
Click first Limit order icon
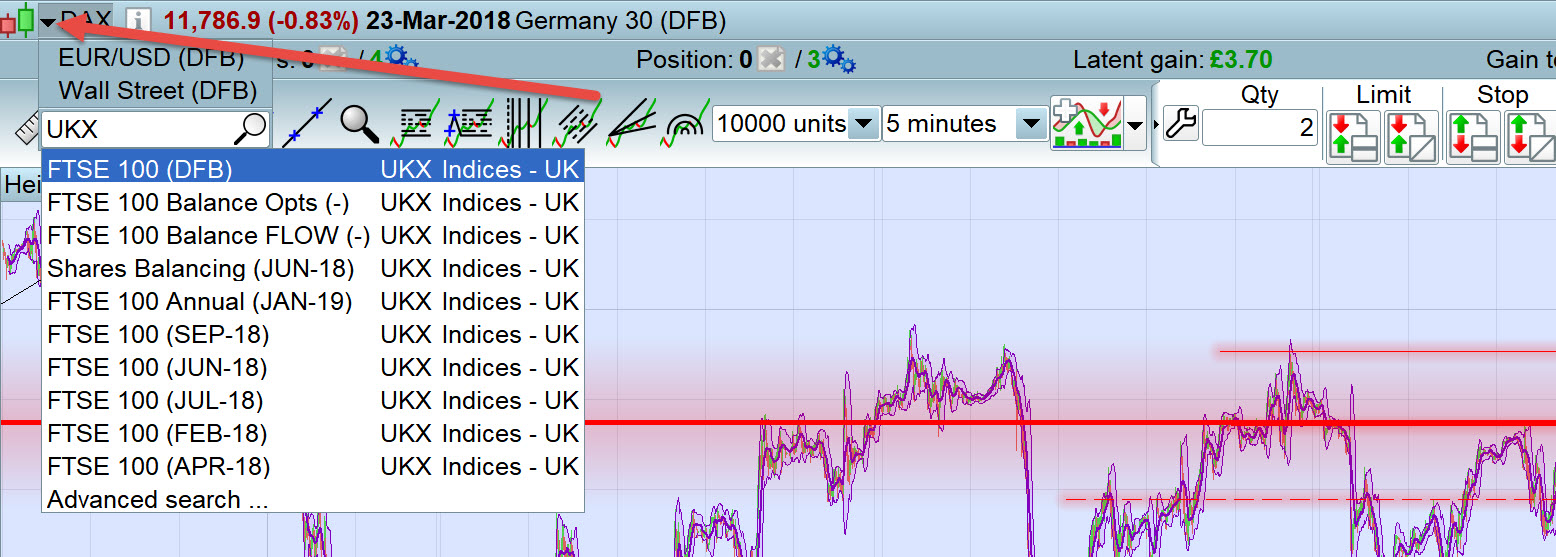pos(1354,137)
